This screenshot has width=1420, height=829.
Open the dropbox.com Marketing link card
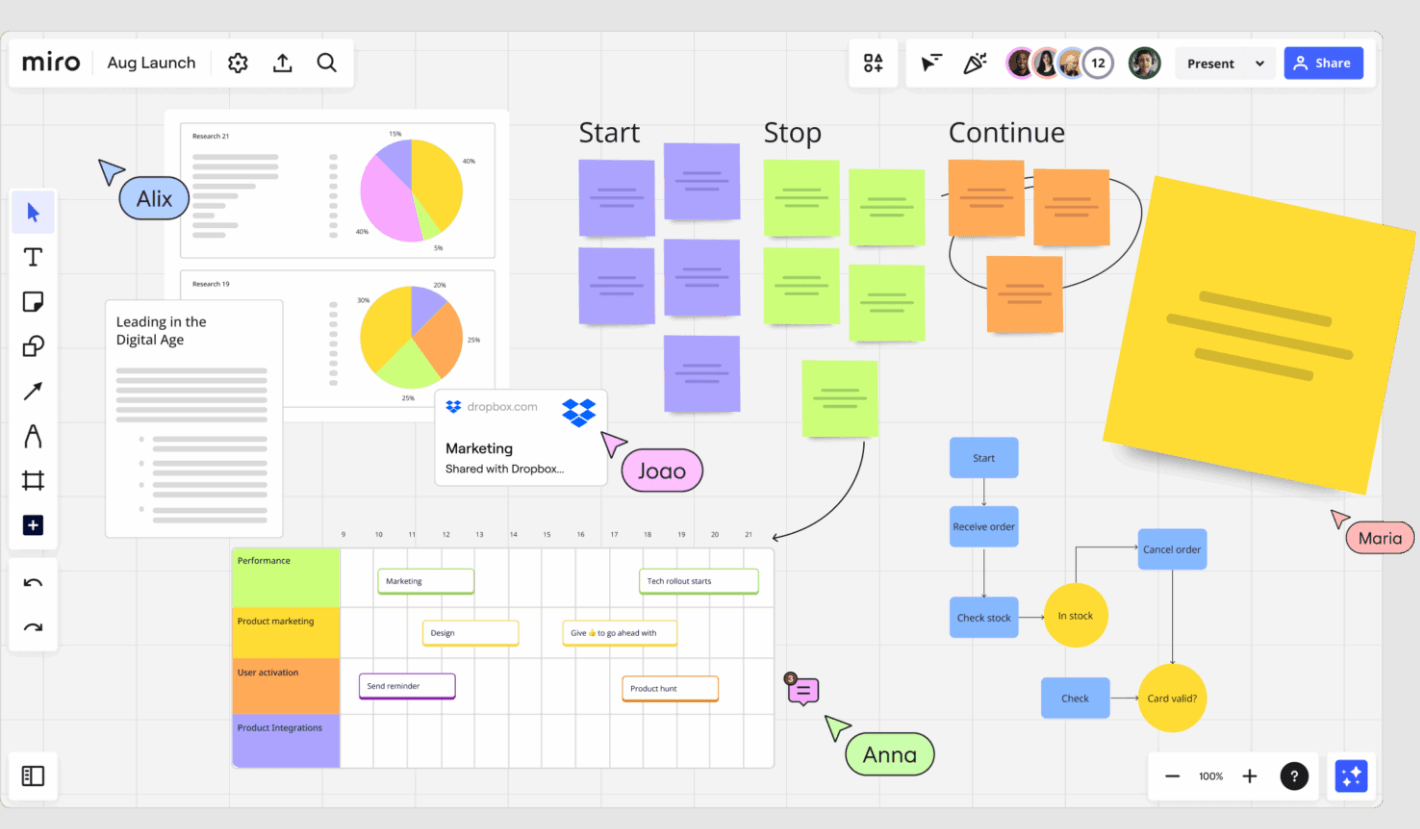tap(520, 438)
